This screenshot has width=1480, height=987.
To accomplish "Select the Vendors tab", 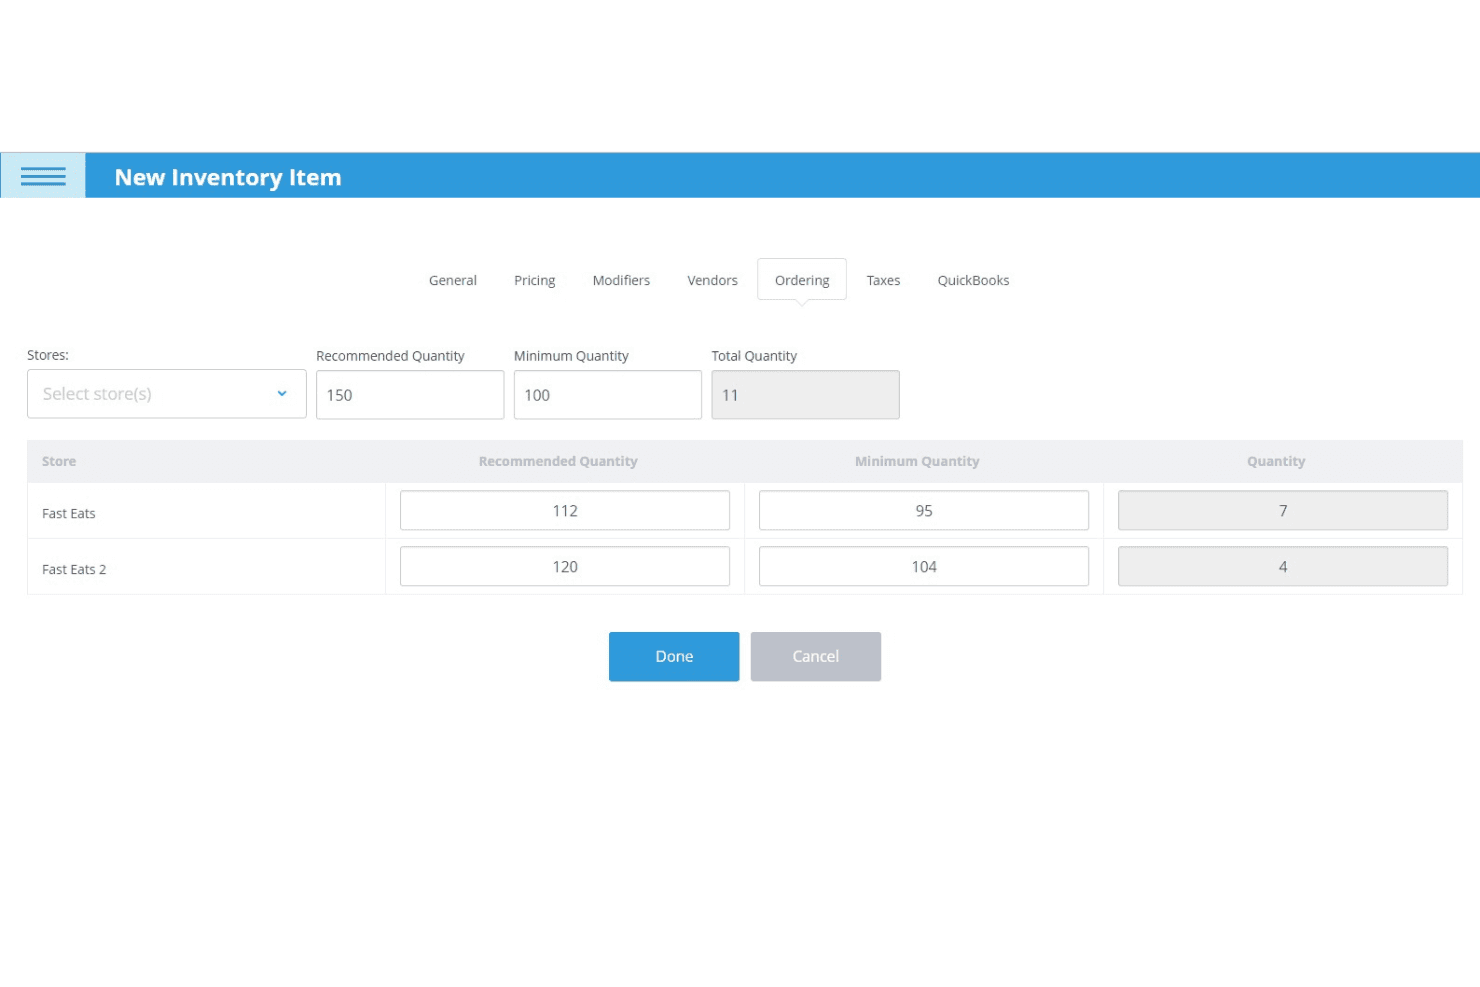I will (x=712, y=280).
